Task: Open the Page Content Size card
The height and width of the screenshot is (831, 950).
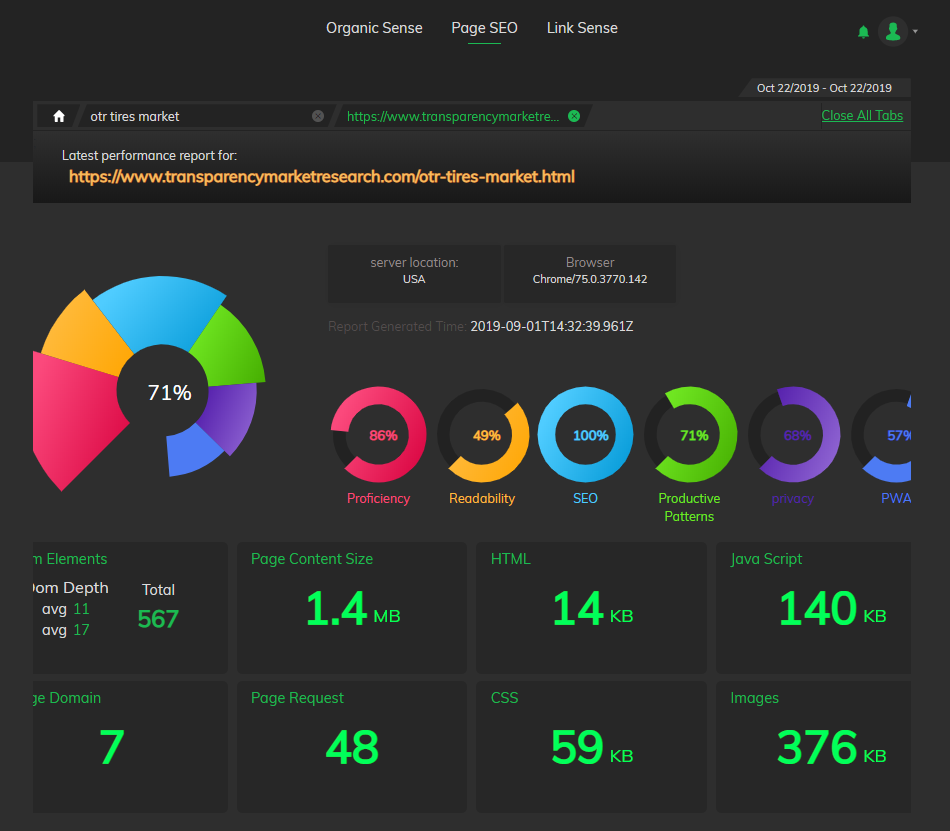Action: click(351, 608)
